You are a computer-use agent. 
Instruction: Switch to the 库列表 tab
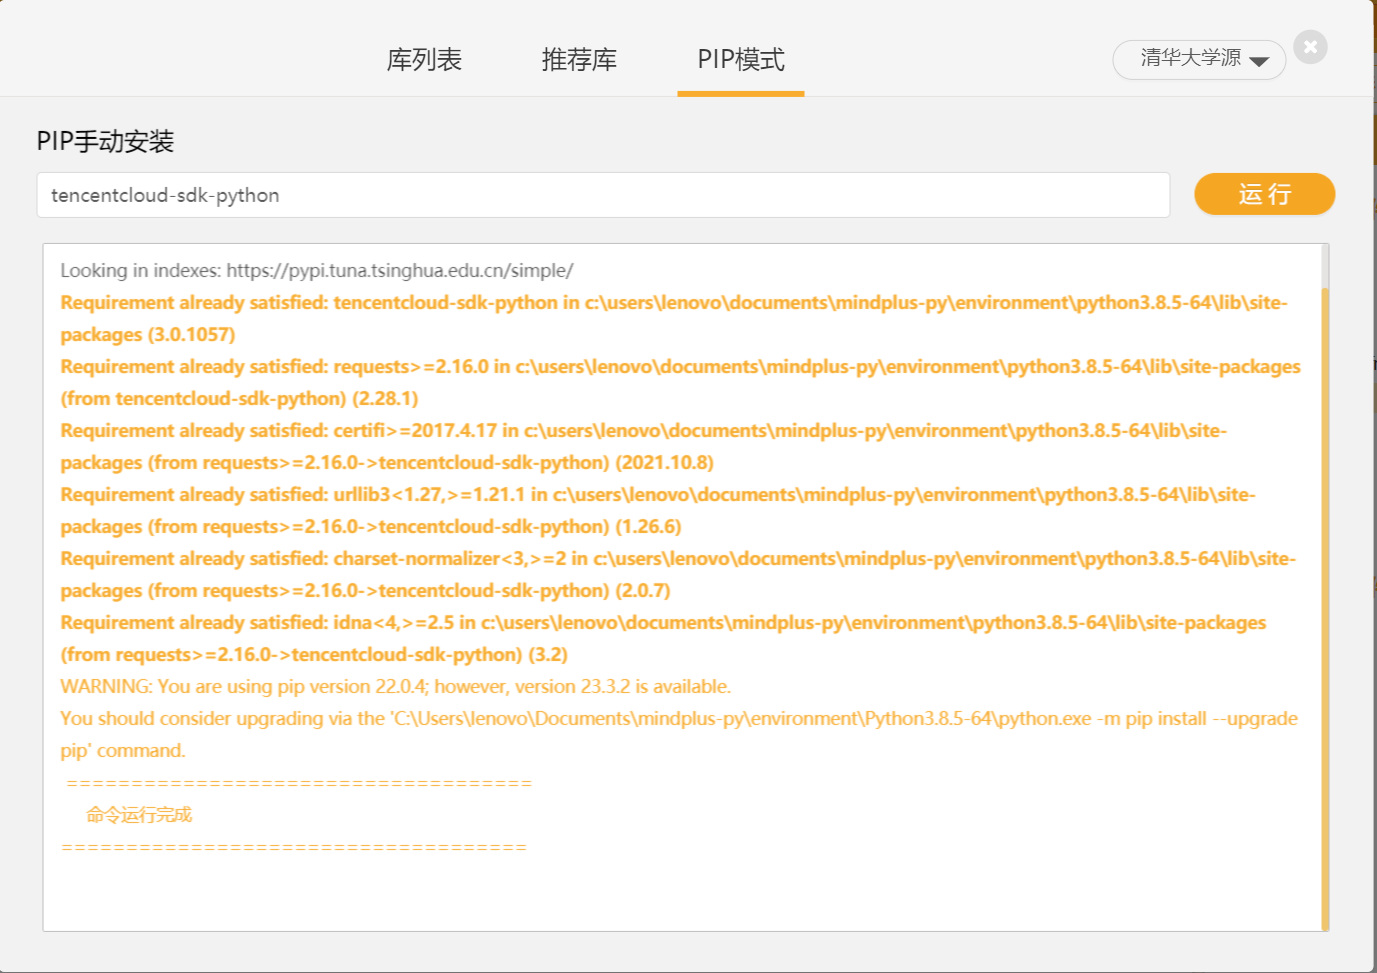click(424, 60)
